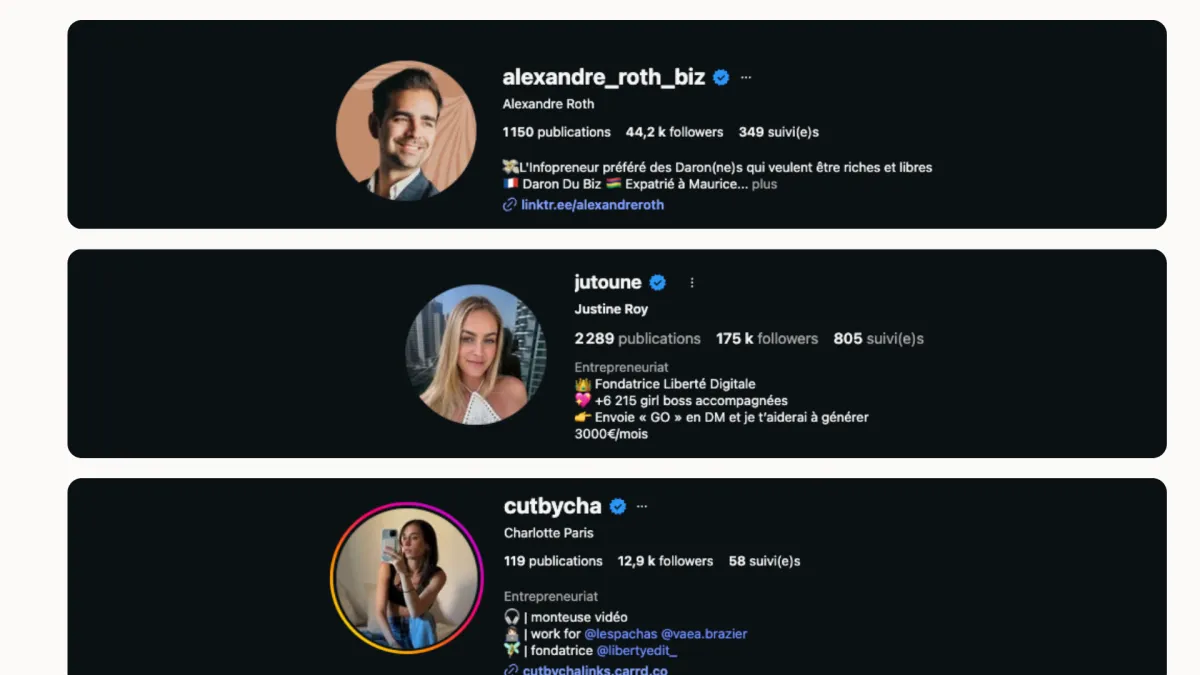
Task: Click the link icon before linktr.ee/alexandreroth
Action: [x=510, y=204]
